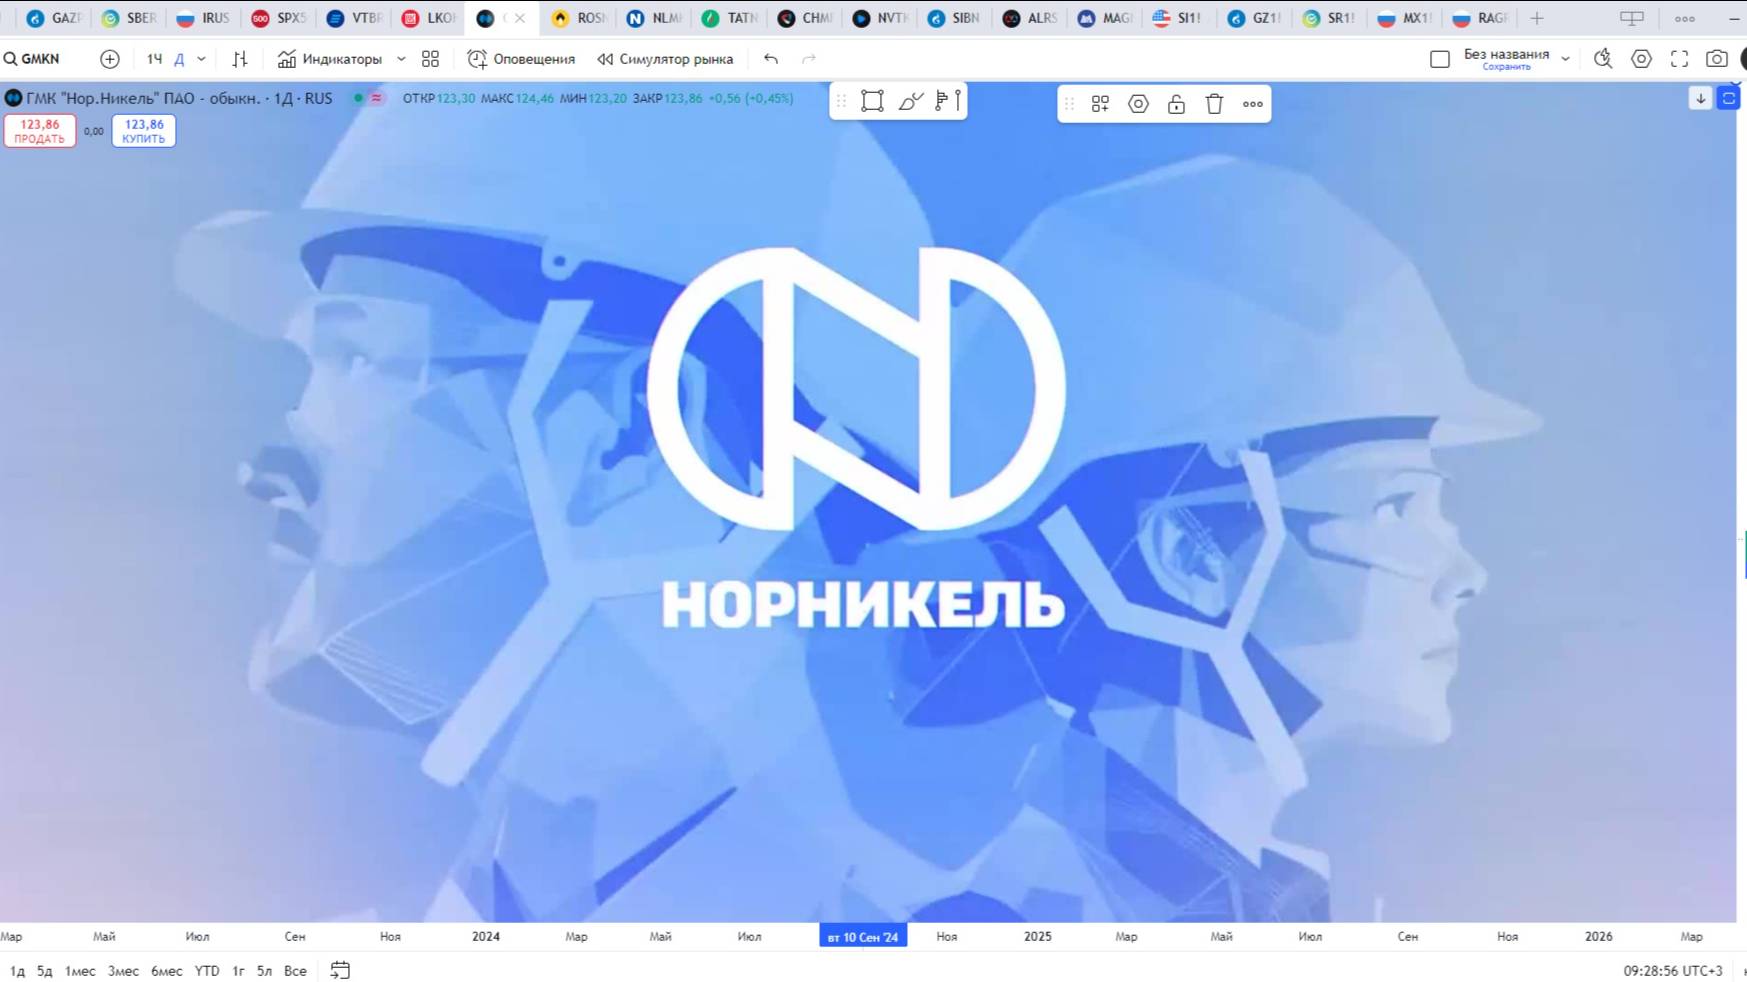Click the ГМК Нор.Никель symbol title in legend
The width and height of the screenshot is (1747, 982).
[x=179, y=98]
